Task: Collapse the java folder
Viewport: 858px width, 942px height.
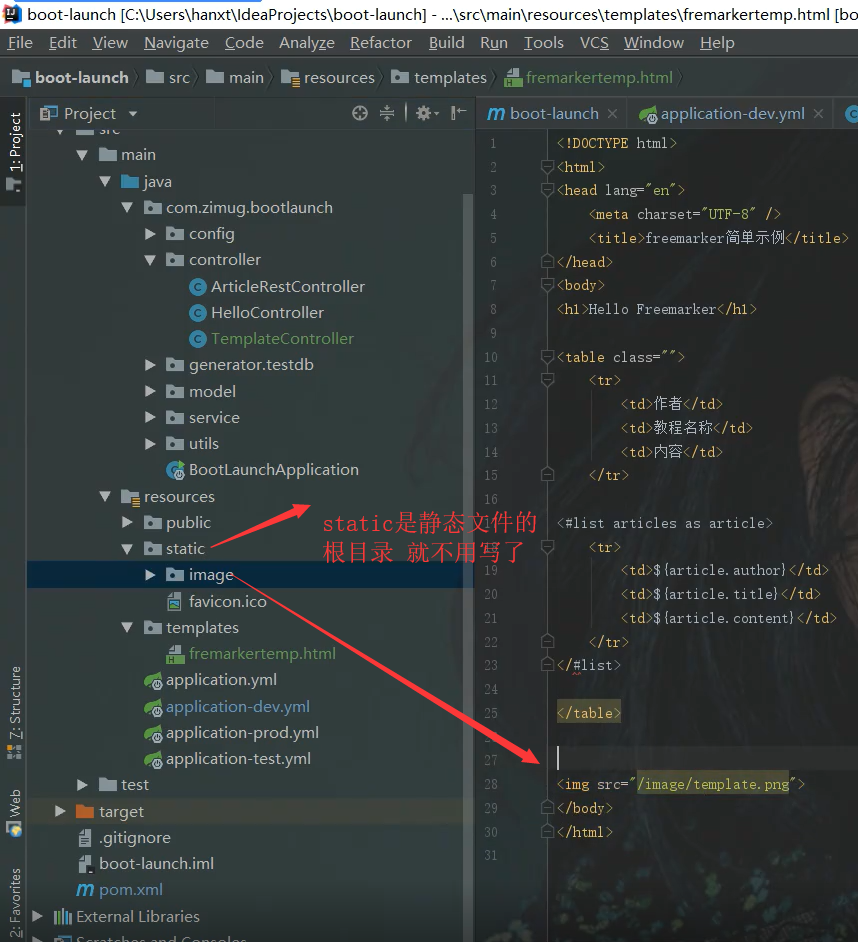Action: [105, 181]
